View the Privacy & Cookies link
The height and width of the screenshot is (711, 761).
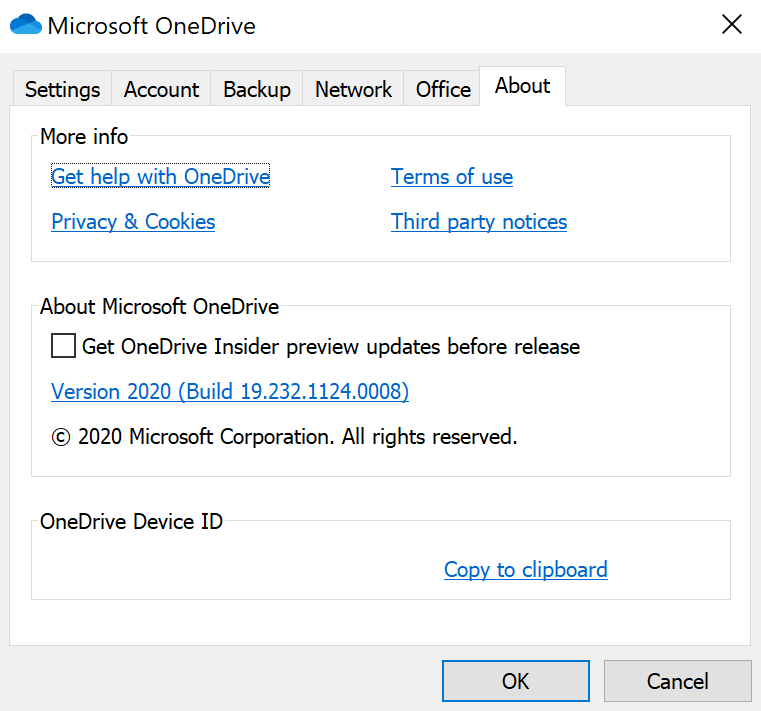point(133,222)
